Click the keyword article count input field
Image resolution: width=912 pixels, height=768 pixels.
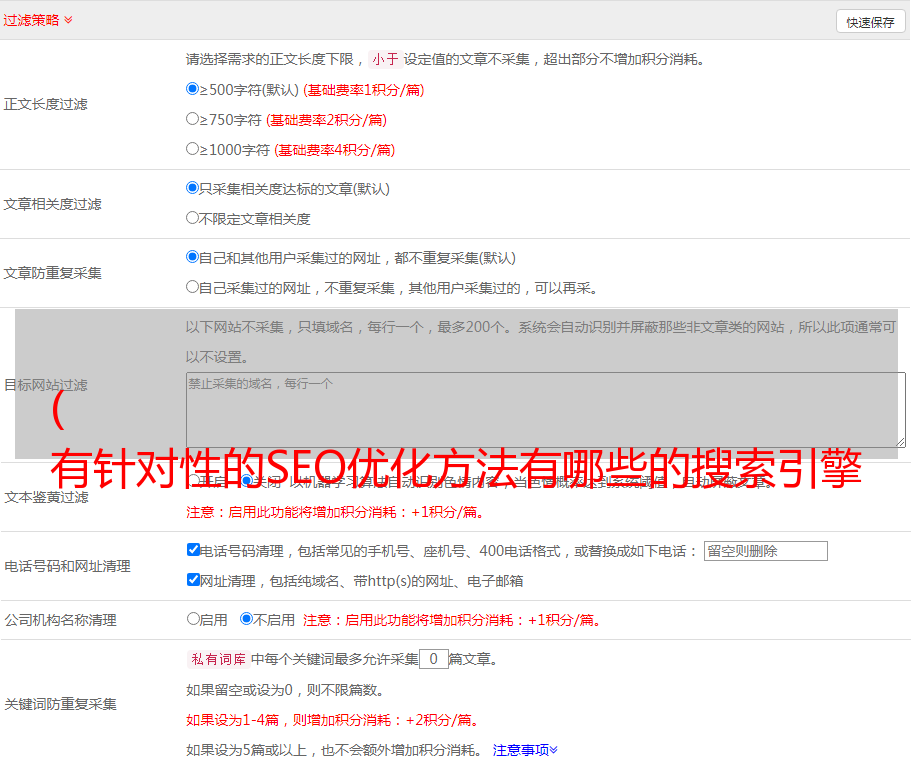coord(433,659)
